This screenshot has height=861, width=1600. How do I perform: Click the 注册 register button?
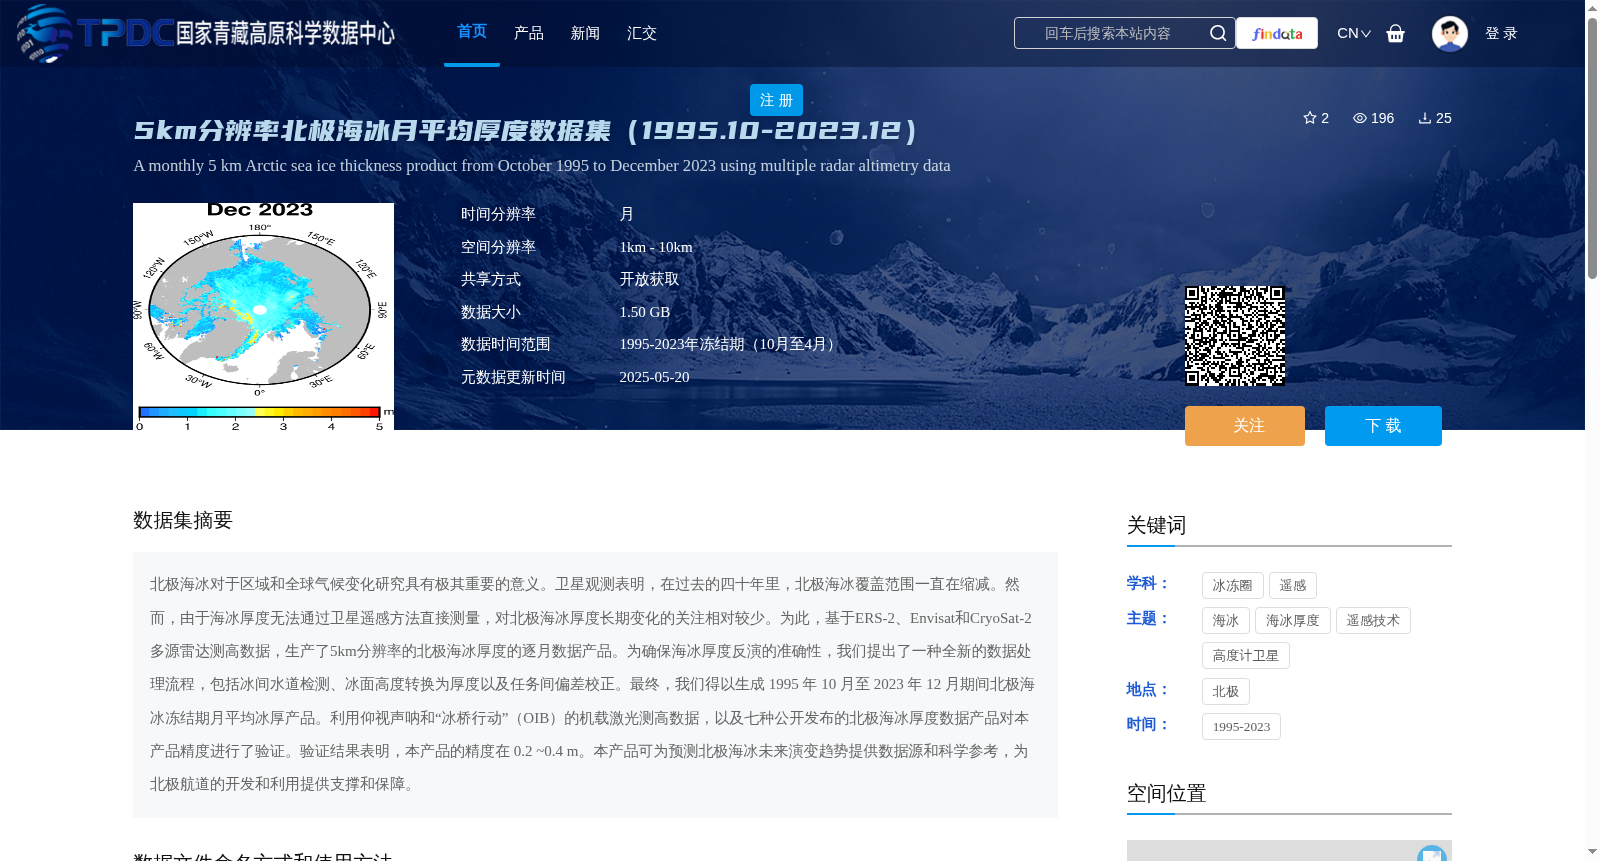(x=776, y=100)
